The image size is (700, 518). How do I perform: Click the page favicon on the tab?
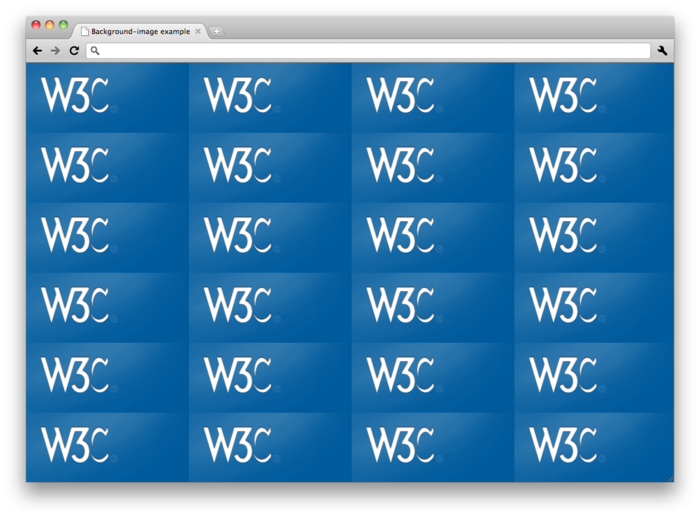point(85,31)
